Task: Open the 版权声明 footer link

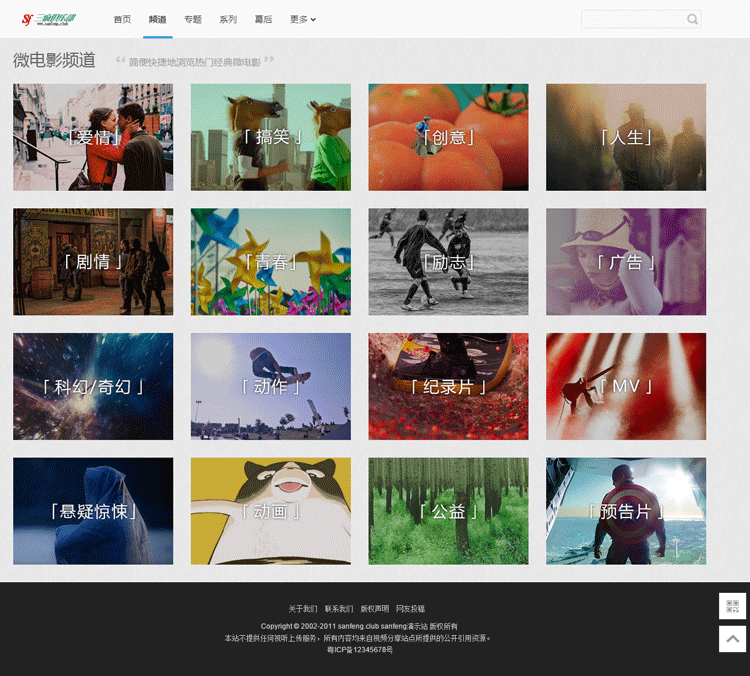Action: point(375,609)
